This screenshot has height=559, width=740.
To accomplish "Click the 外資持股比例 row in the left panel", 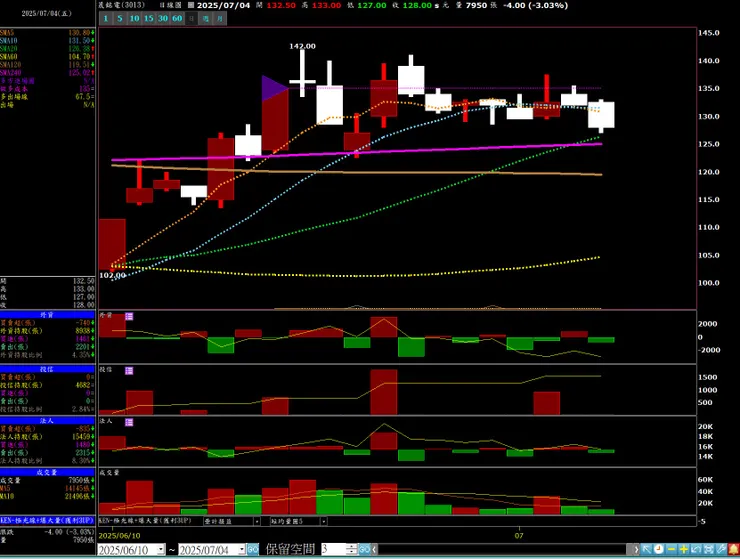I will point(47,355).
